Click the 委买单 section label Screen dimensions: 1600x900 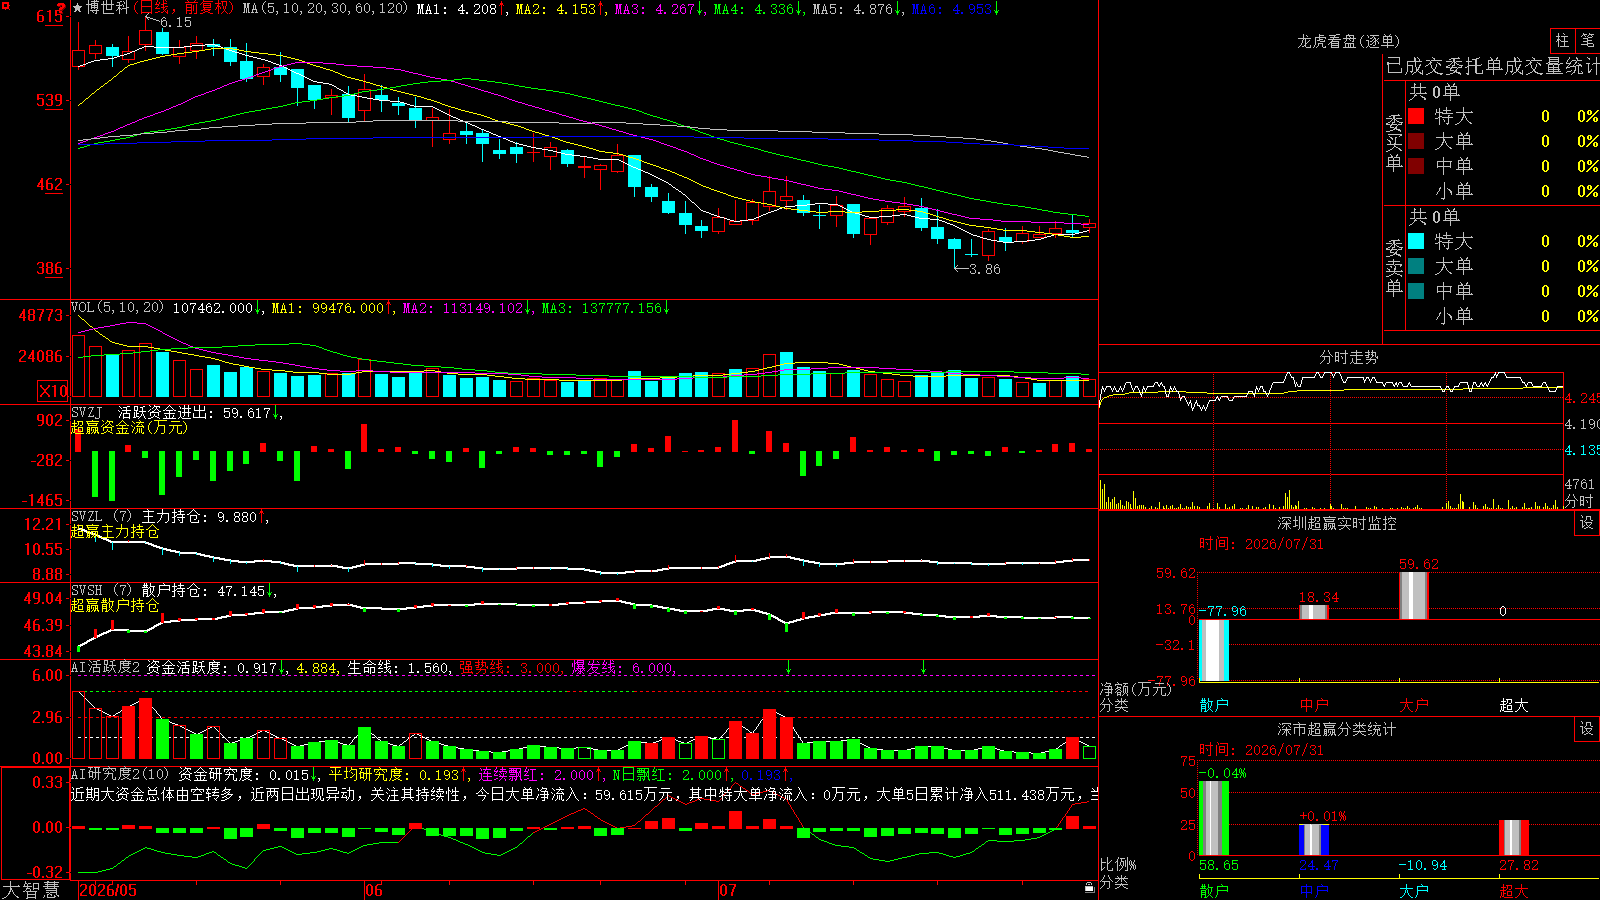tap(1394, 143)
